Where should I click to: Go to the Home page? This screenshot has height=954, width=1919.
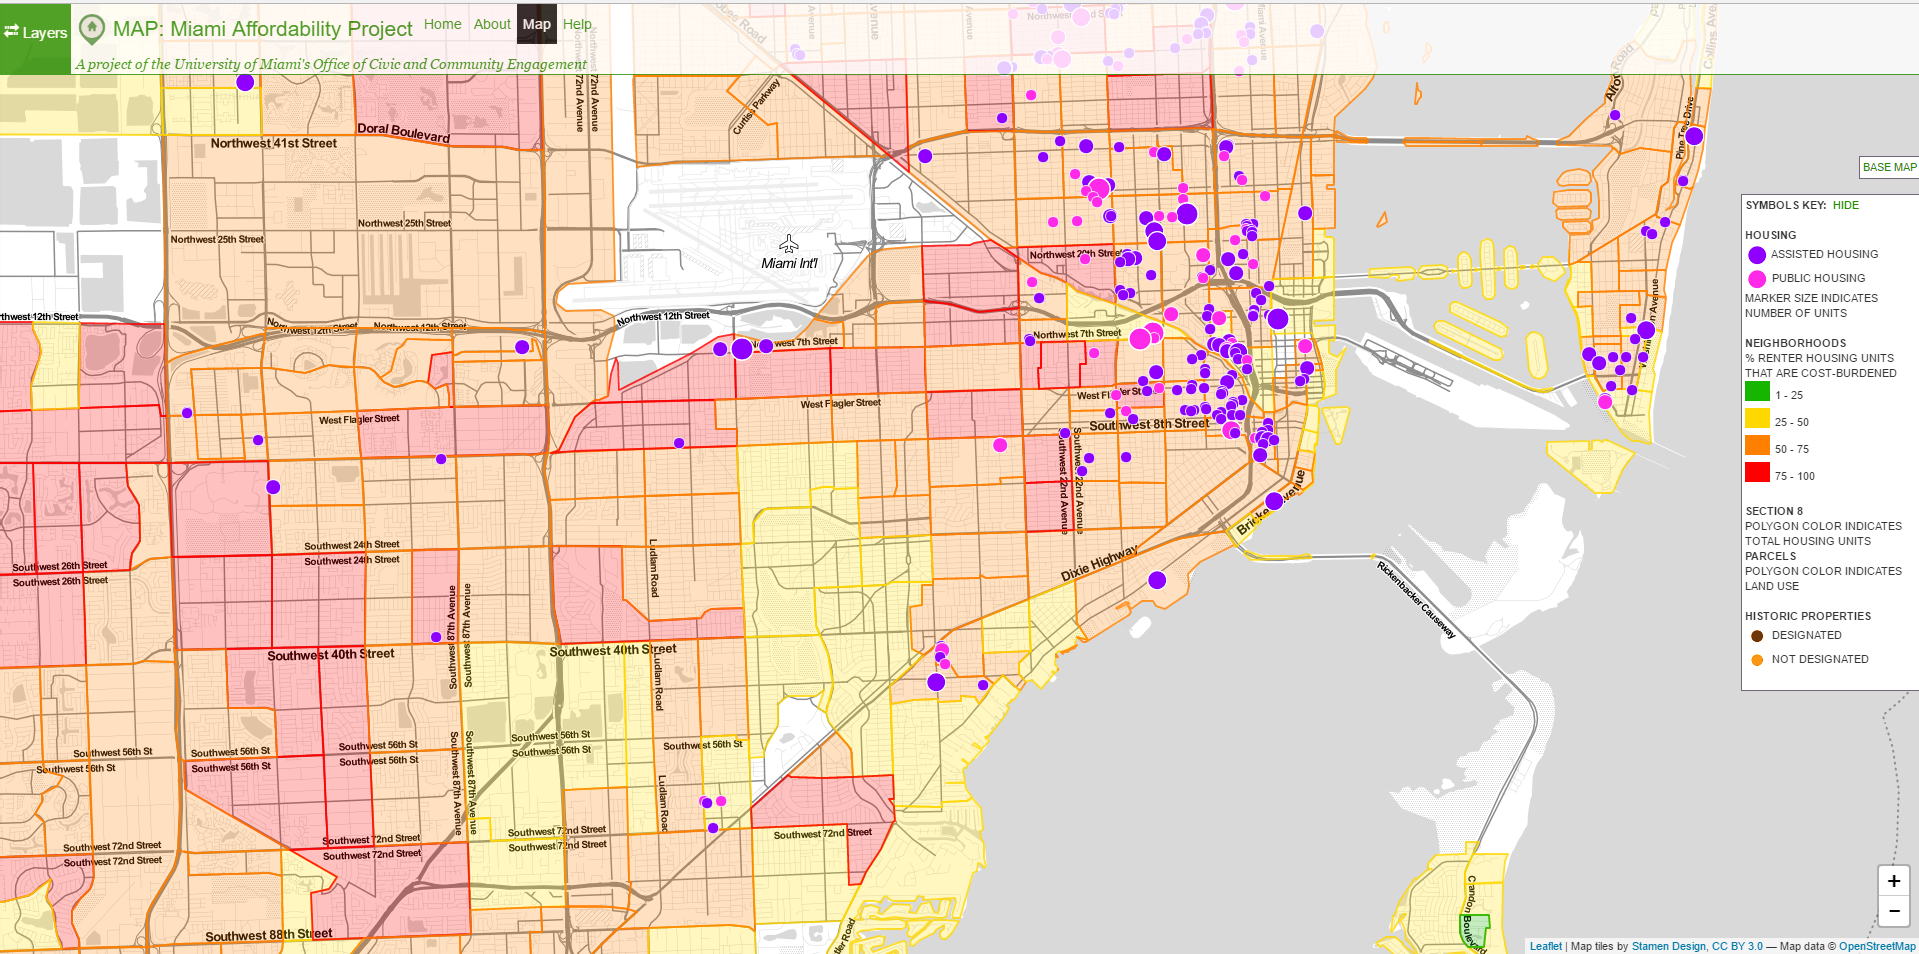pyautogui.click(x=442, y=24)
